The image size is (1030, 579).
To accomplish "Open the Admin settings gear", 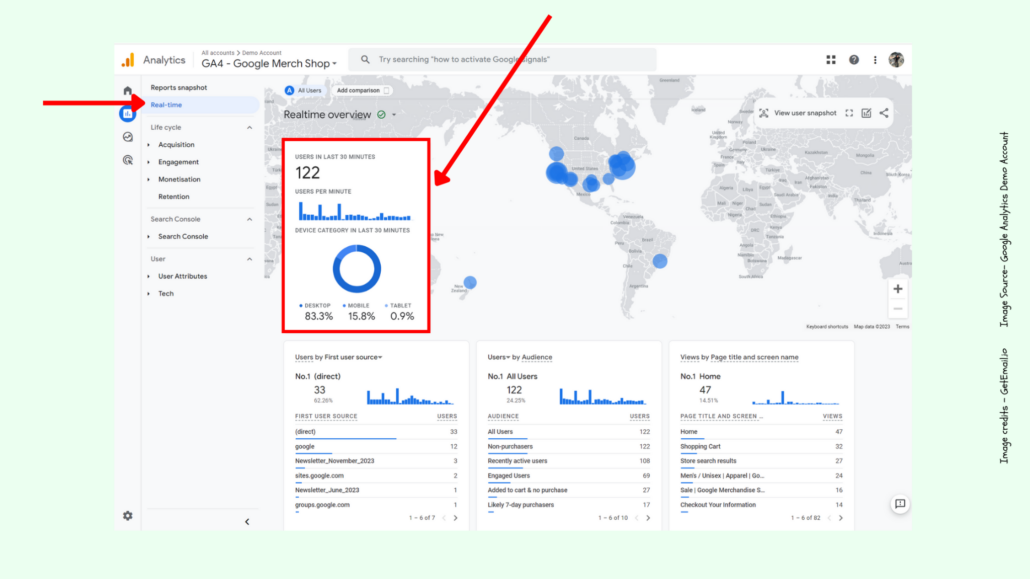I will [128, 516].
